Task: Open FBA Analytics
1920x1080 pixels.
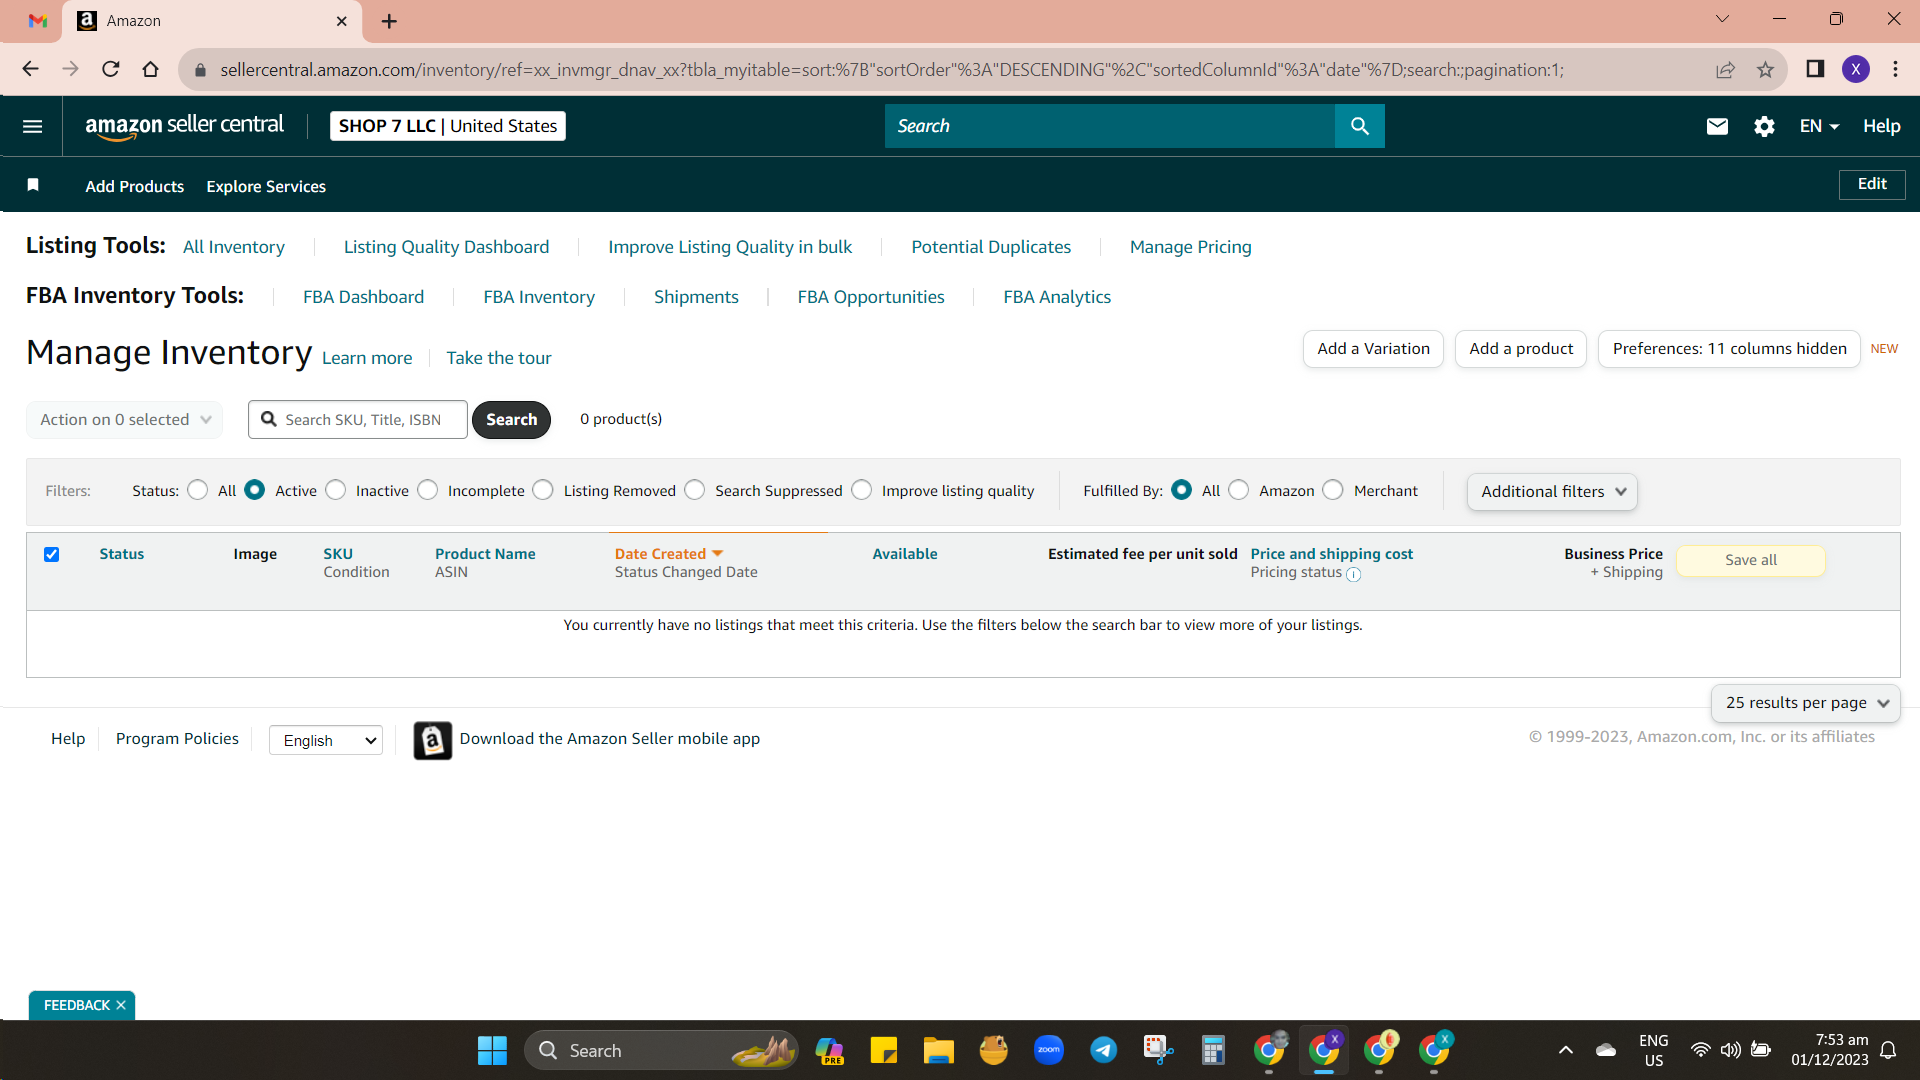Action: (1057, 297)
